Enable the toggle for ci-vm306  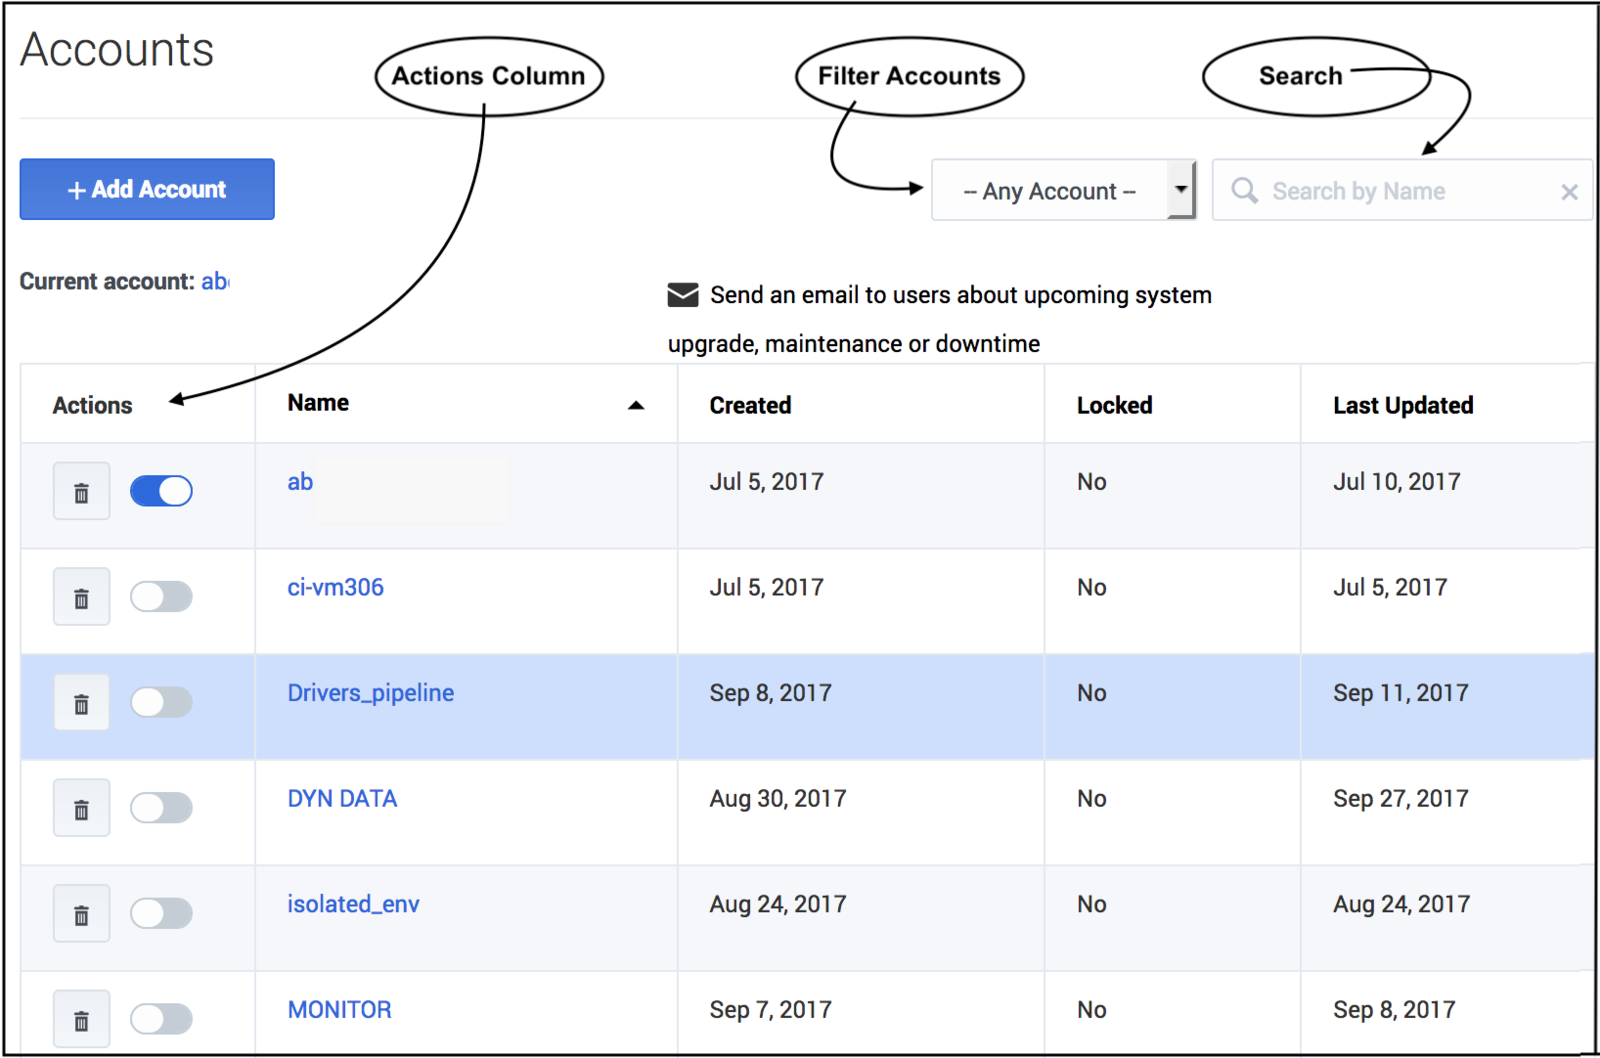click(161, 597)
